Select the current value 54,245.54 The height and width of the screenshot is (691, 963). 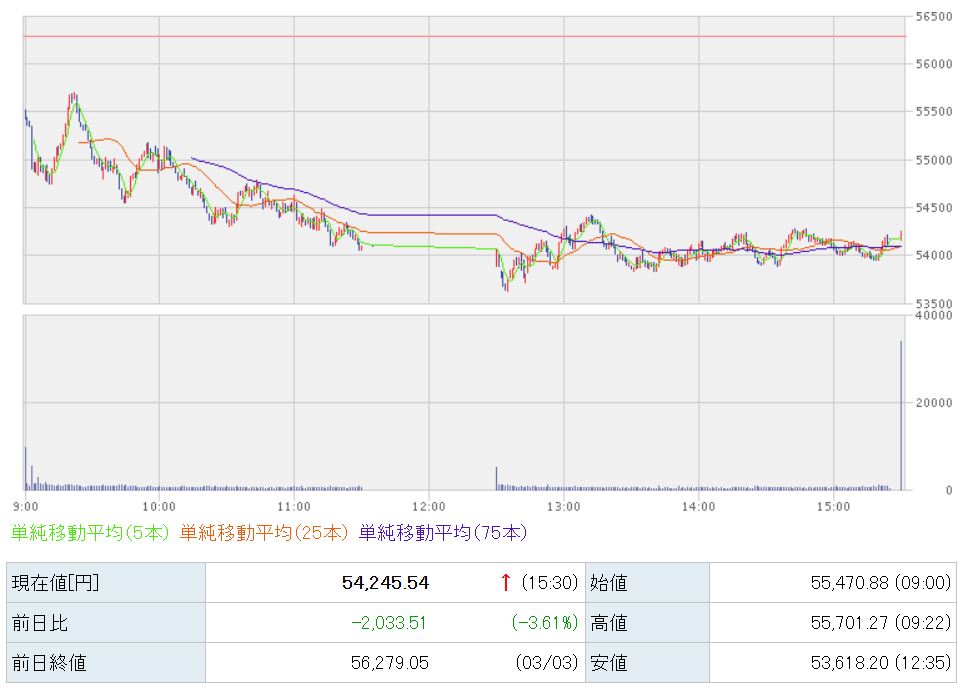coord(385,583)
